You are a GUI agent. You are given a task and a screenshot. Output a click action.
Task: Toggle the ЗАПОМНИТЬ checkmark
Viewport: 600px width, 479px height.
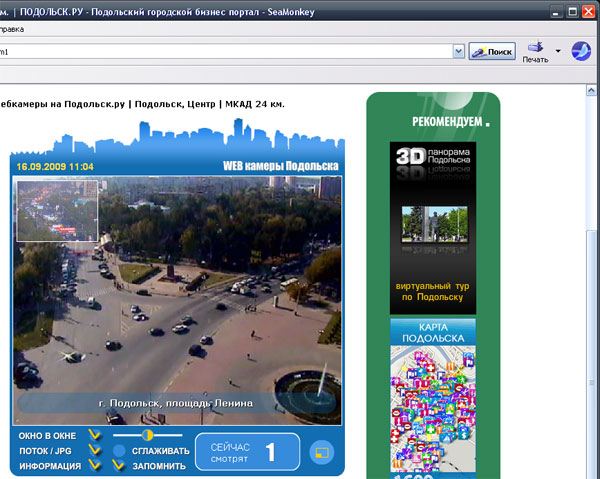119,465
